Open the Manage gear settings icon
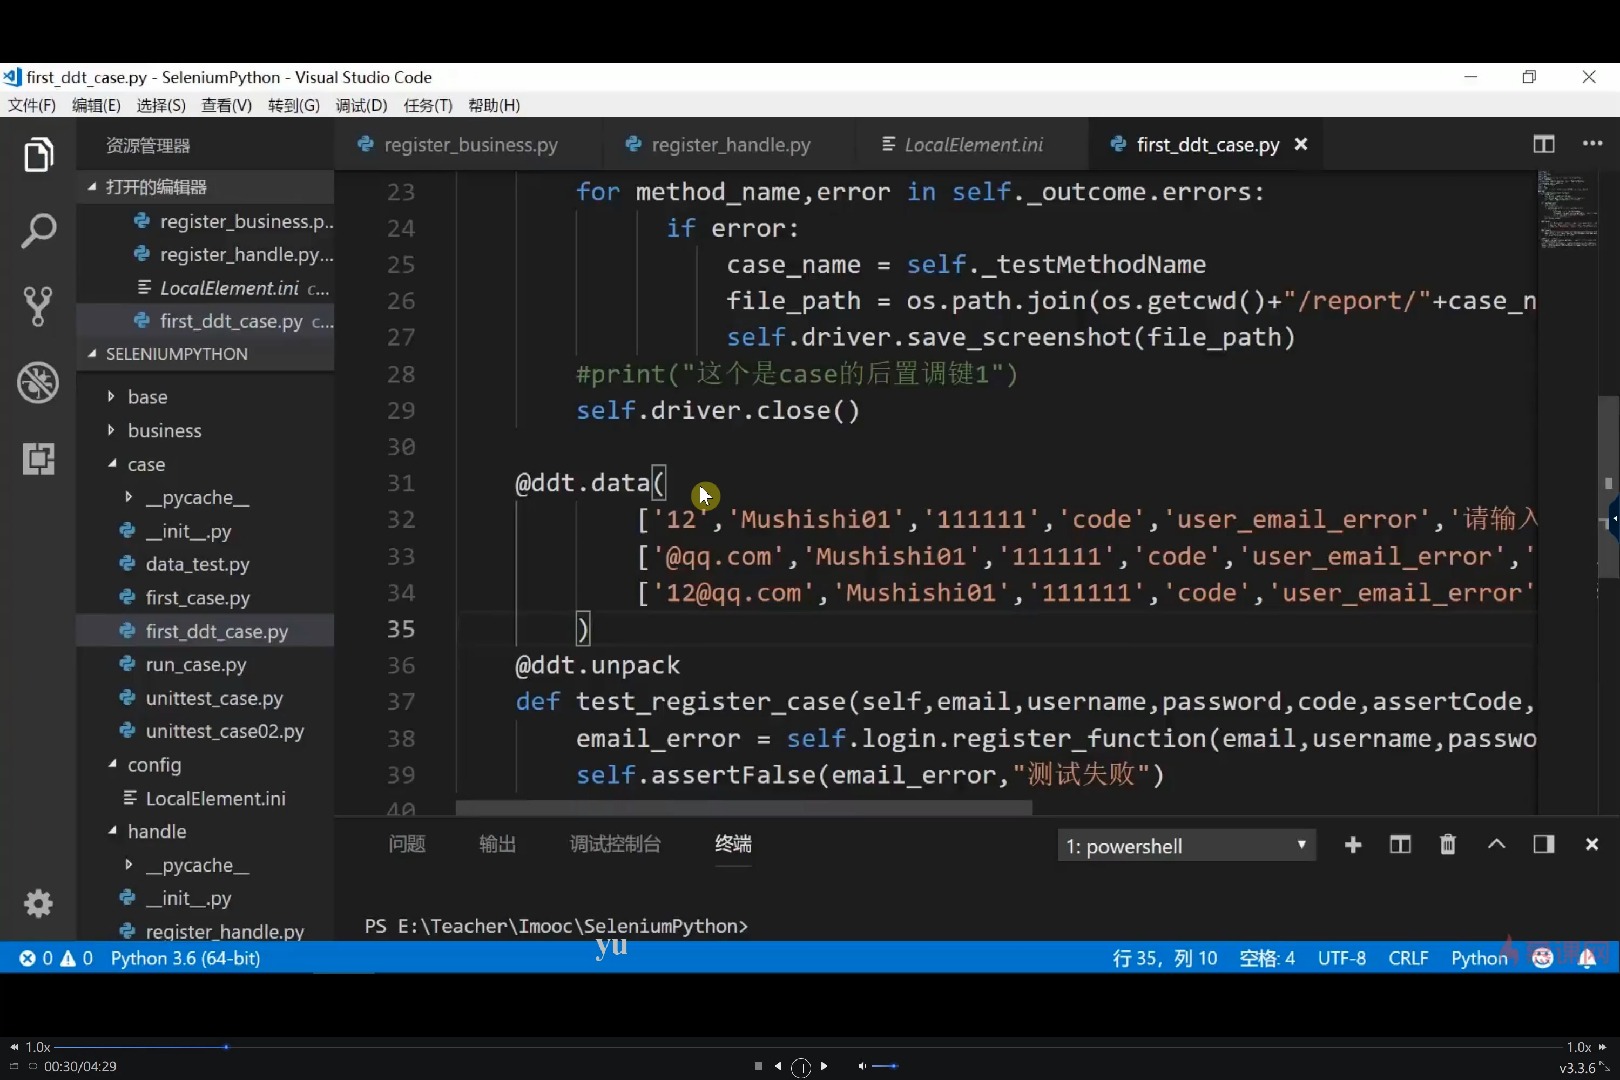 (x=38, y=904)
